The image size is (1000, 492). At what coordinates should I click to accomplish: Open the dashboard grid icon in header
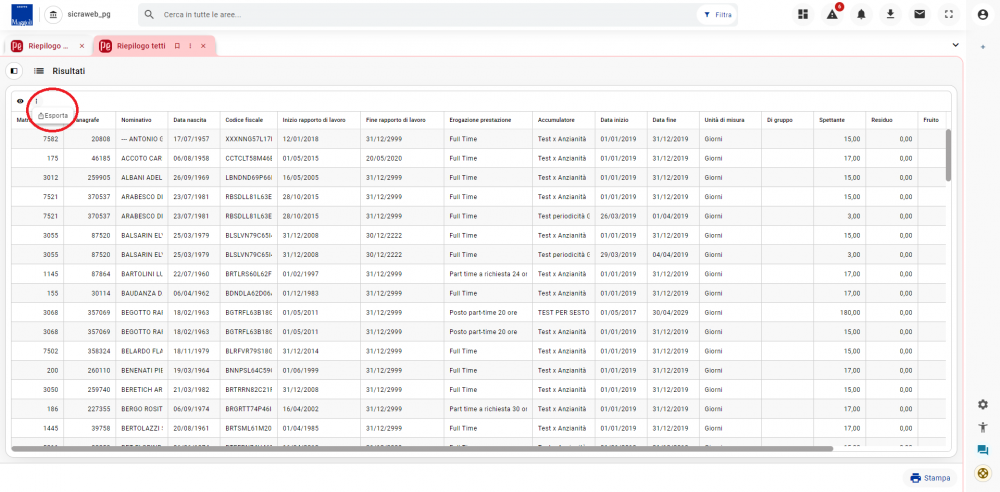803,14
